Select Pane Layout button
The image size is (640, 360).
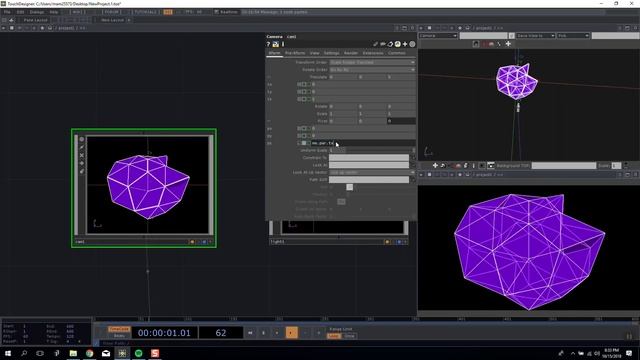tap(35, 20)
